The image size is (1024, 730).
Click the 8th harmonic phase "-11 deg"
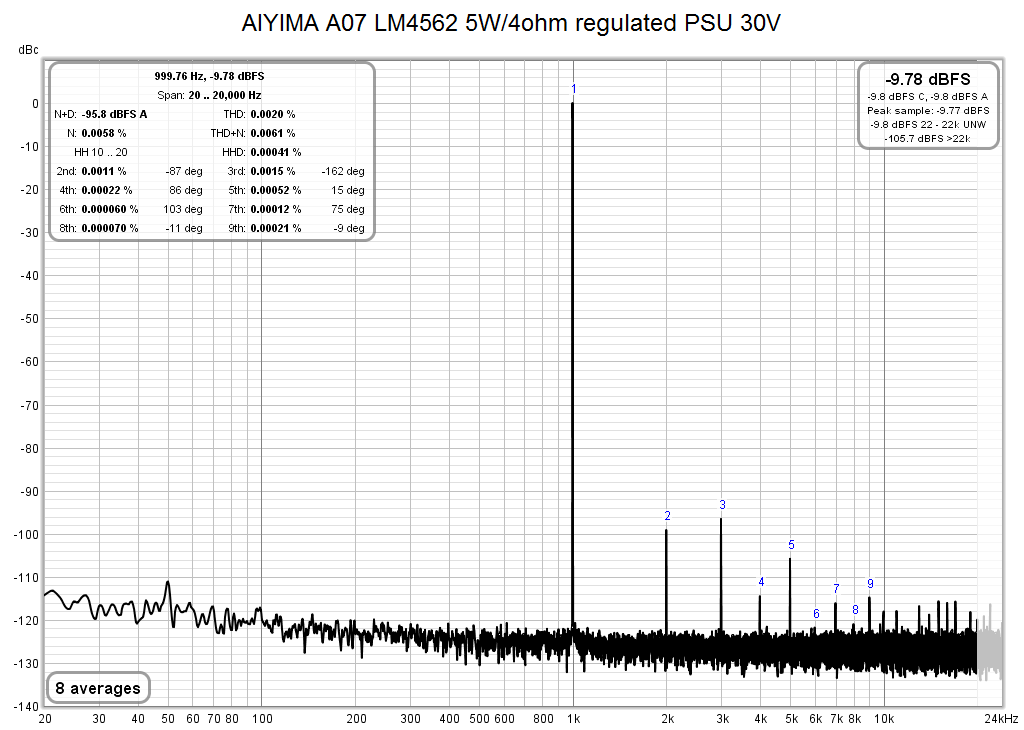(x=184, y=228)
